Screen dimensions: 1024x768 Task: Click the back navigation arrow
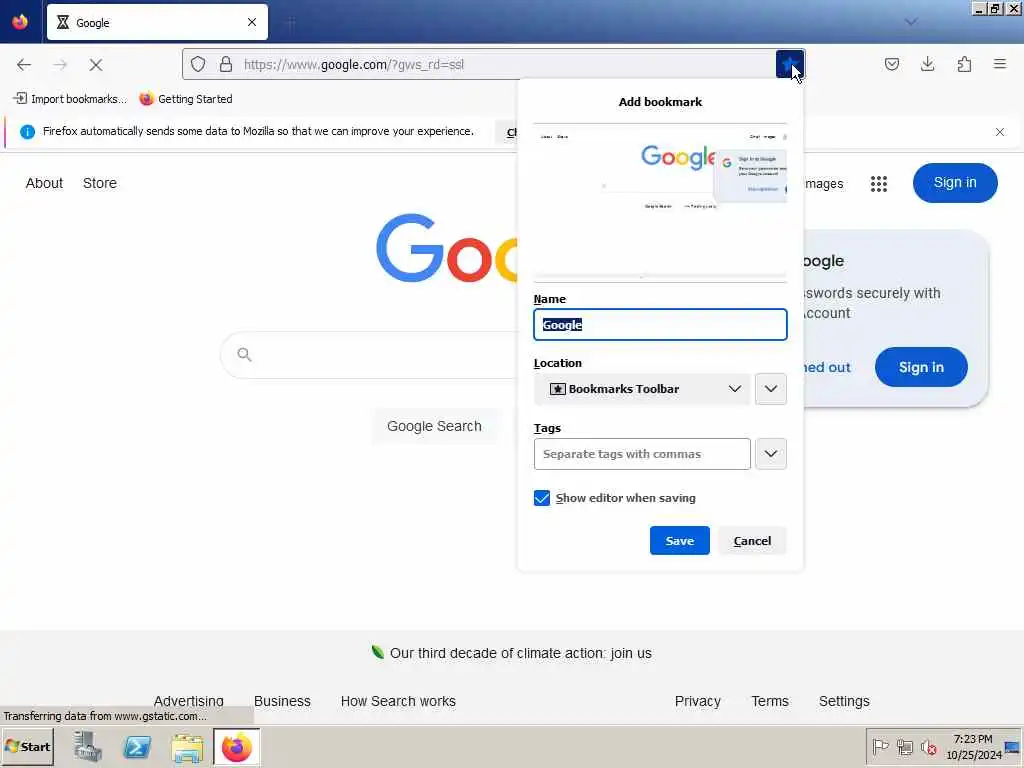(24, 65)
